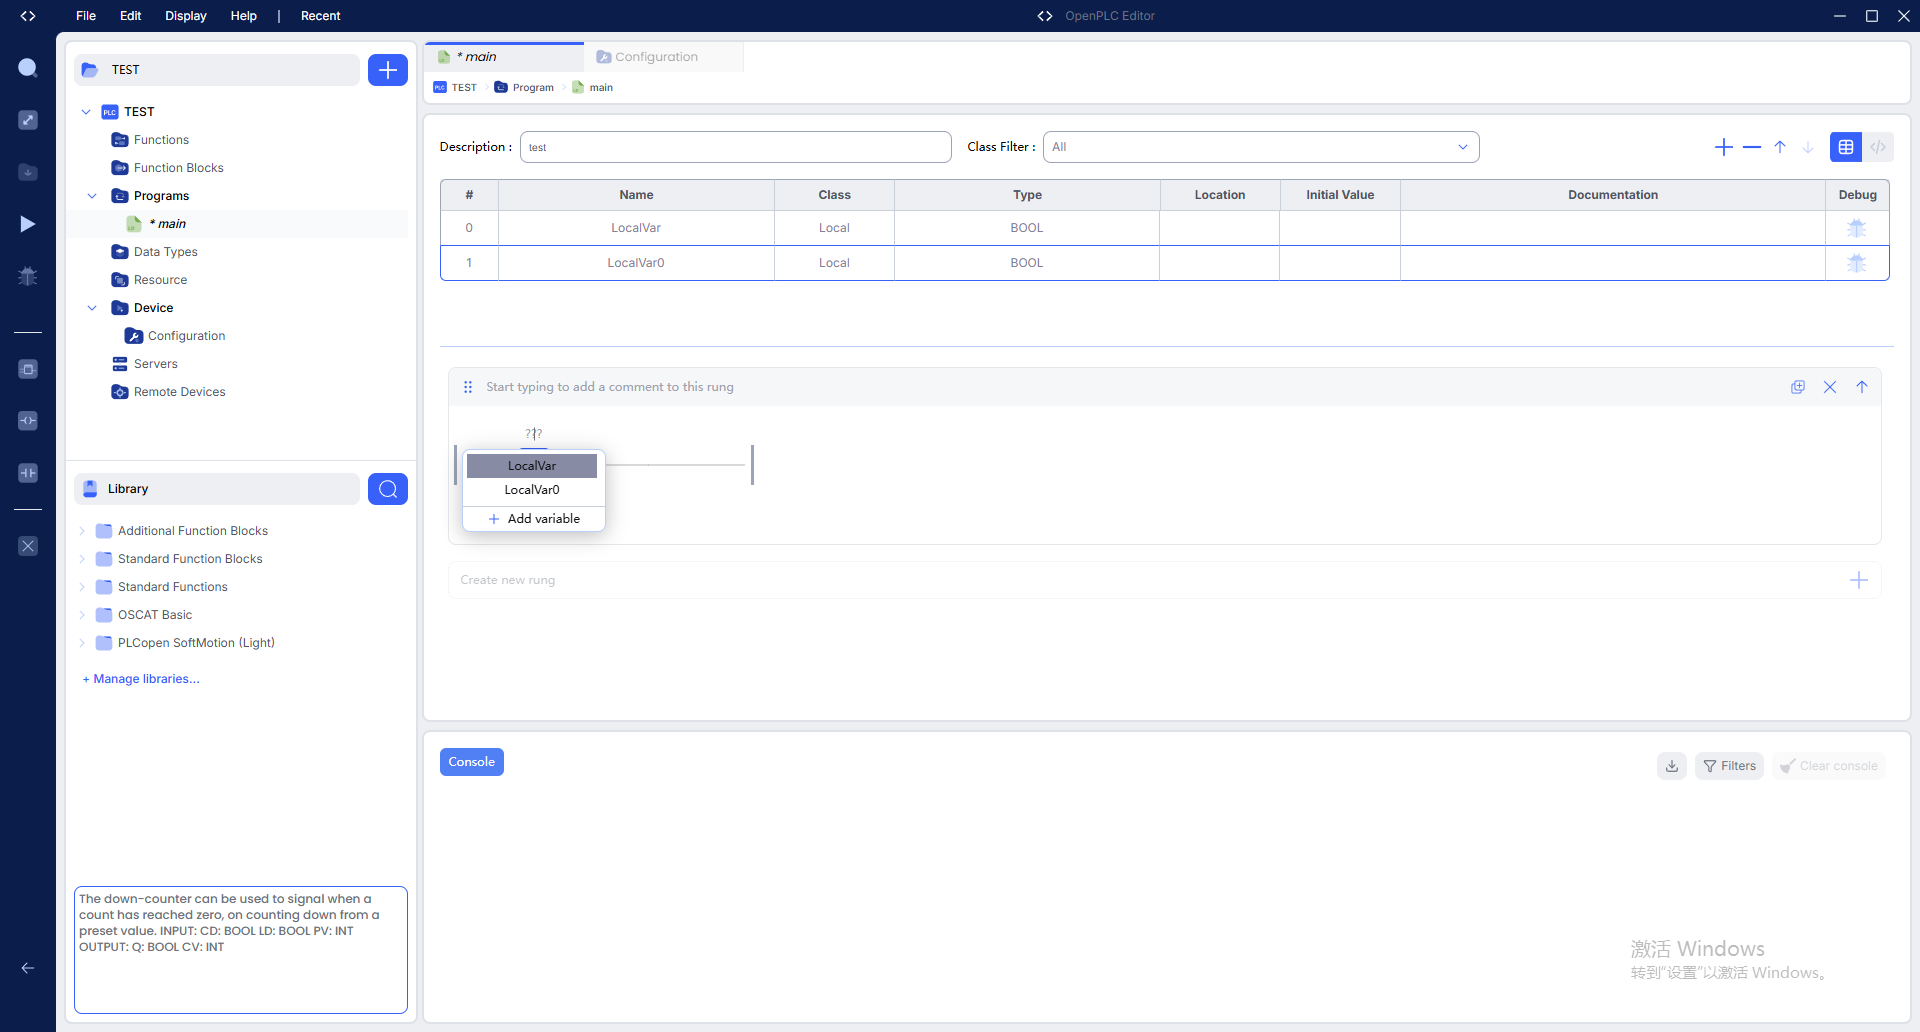The width and height of the screenshot is (1920, 1032).
Task: Open Servers in the project tree
Action: coord(156,364)
